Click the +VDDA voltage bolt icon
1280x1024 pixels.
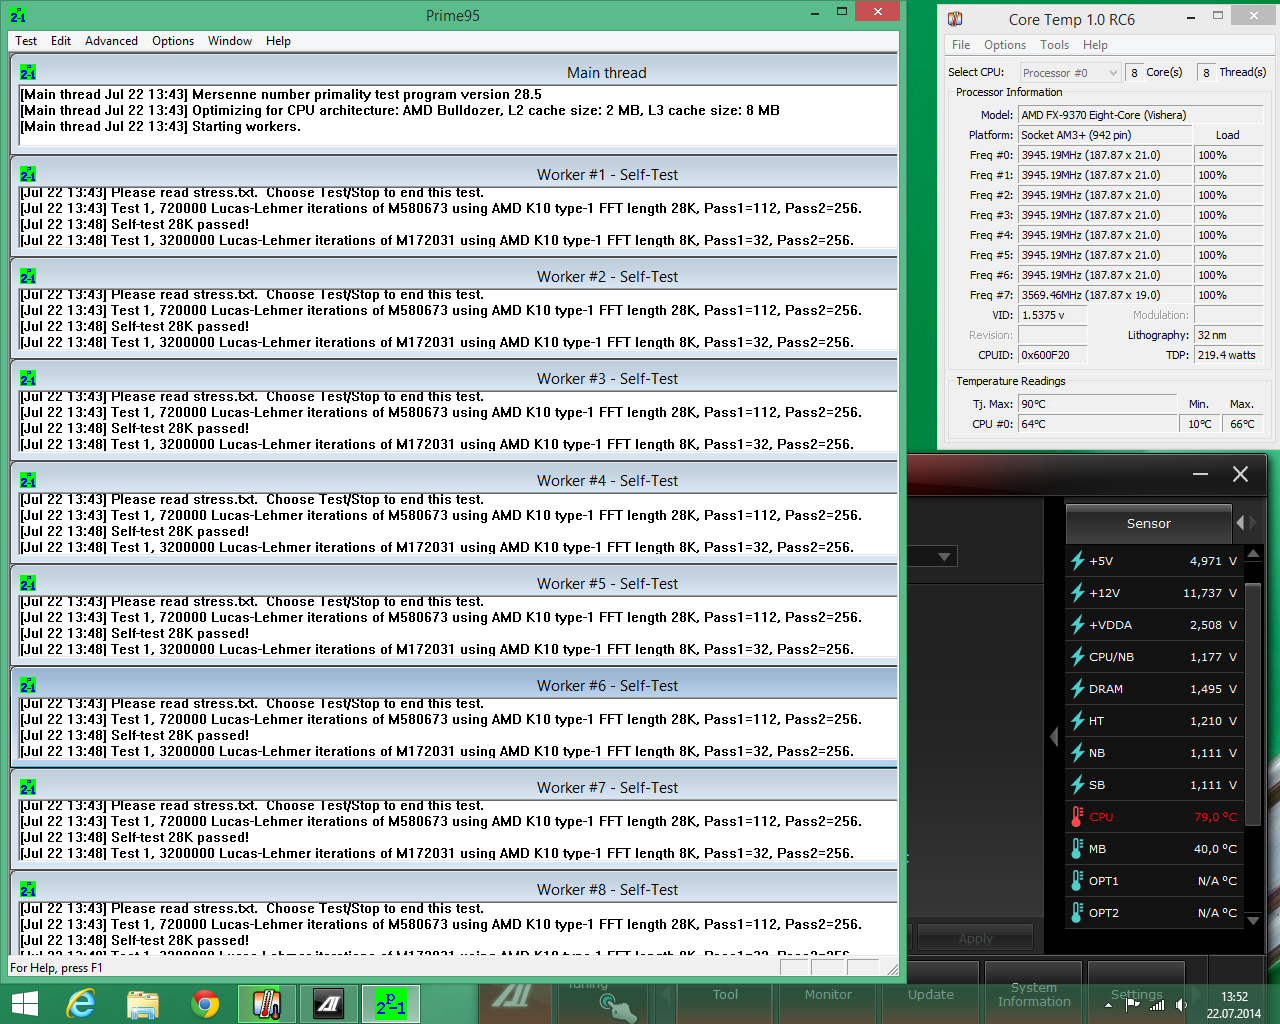tap(1078, 625)
